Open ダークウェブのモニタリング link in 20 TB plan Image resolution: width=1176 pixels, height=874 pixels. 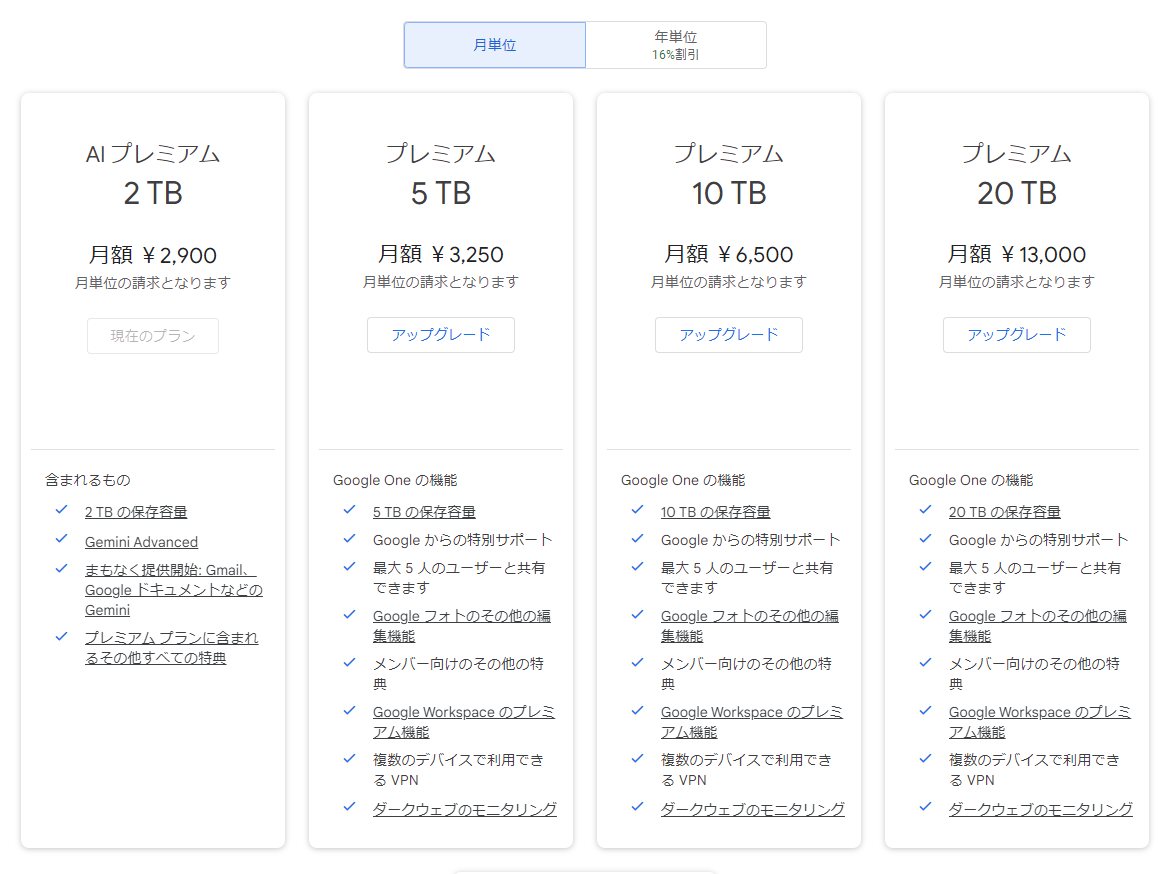(1040, 809)
